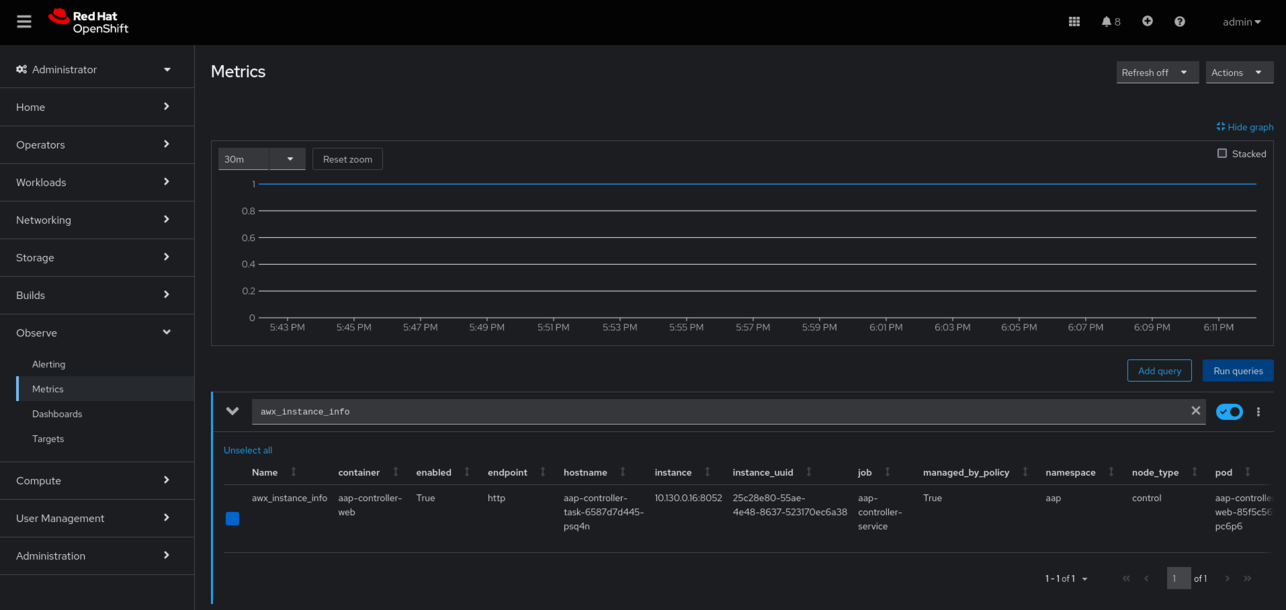Clear the awx_instance_info query text
Viewport: 1286px width, 610px height.
[x=1195, y=411]
